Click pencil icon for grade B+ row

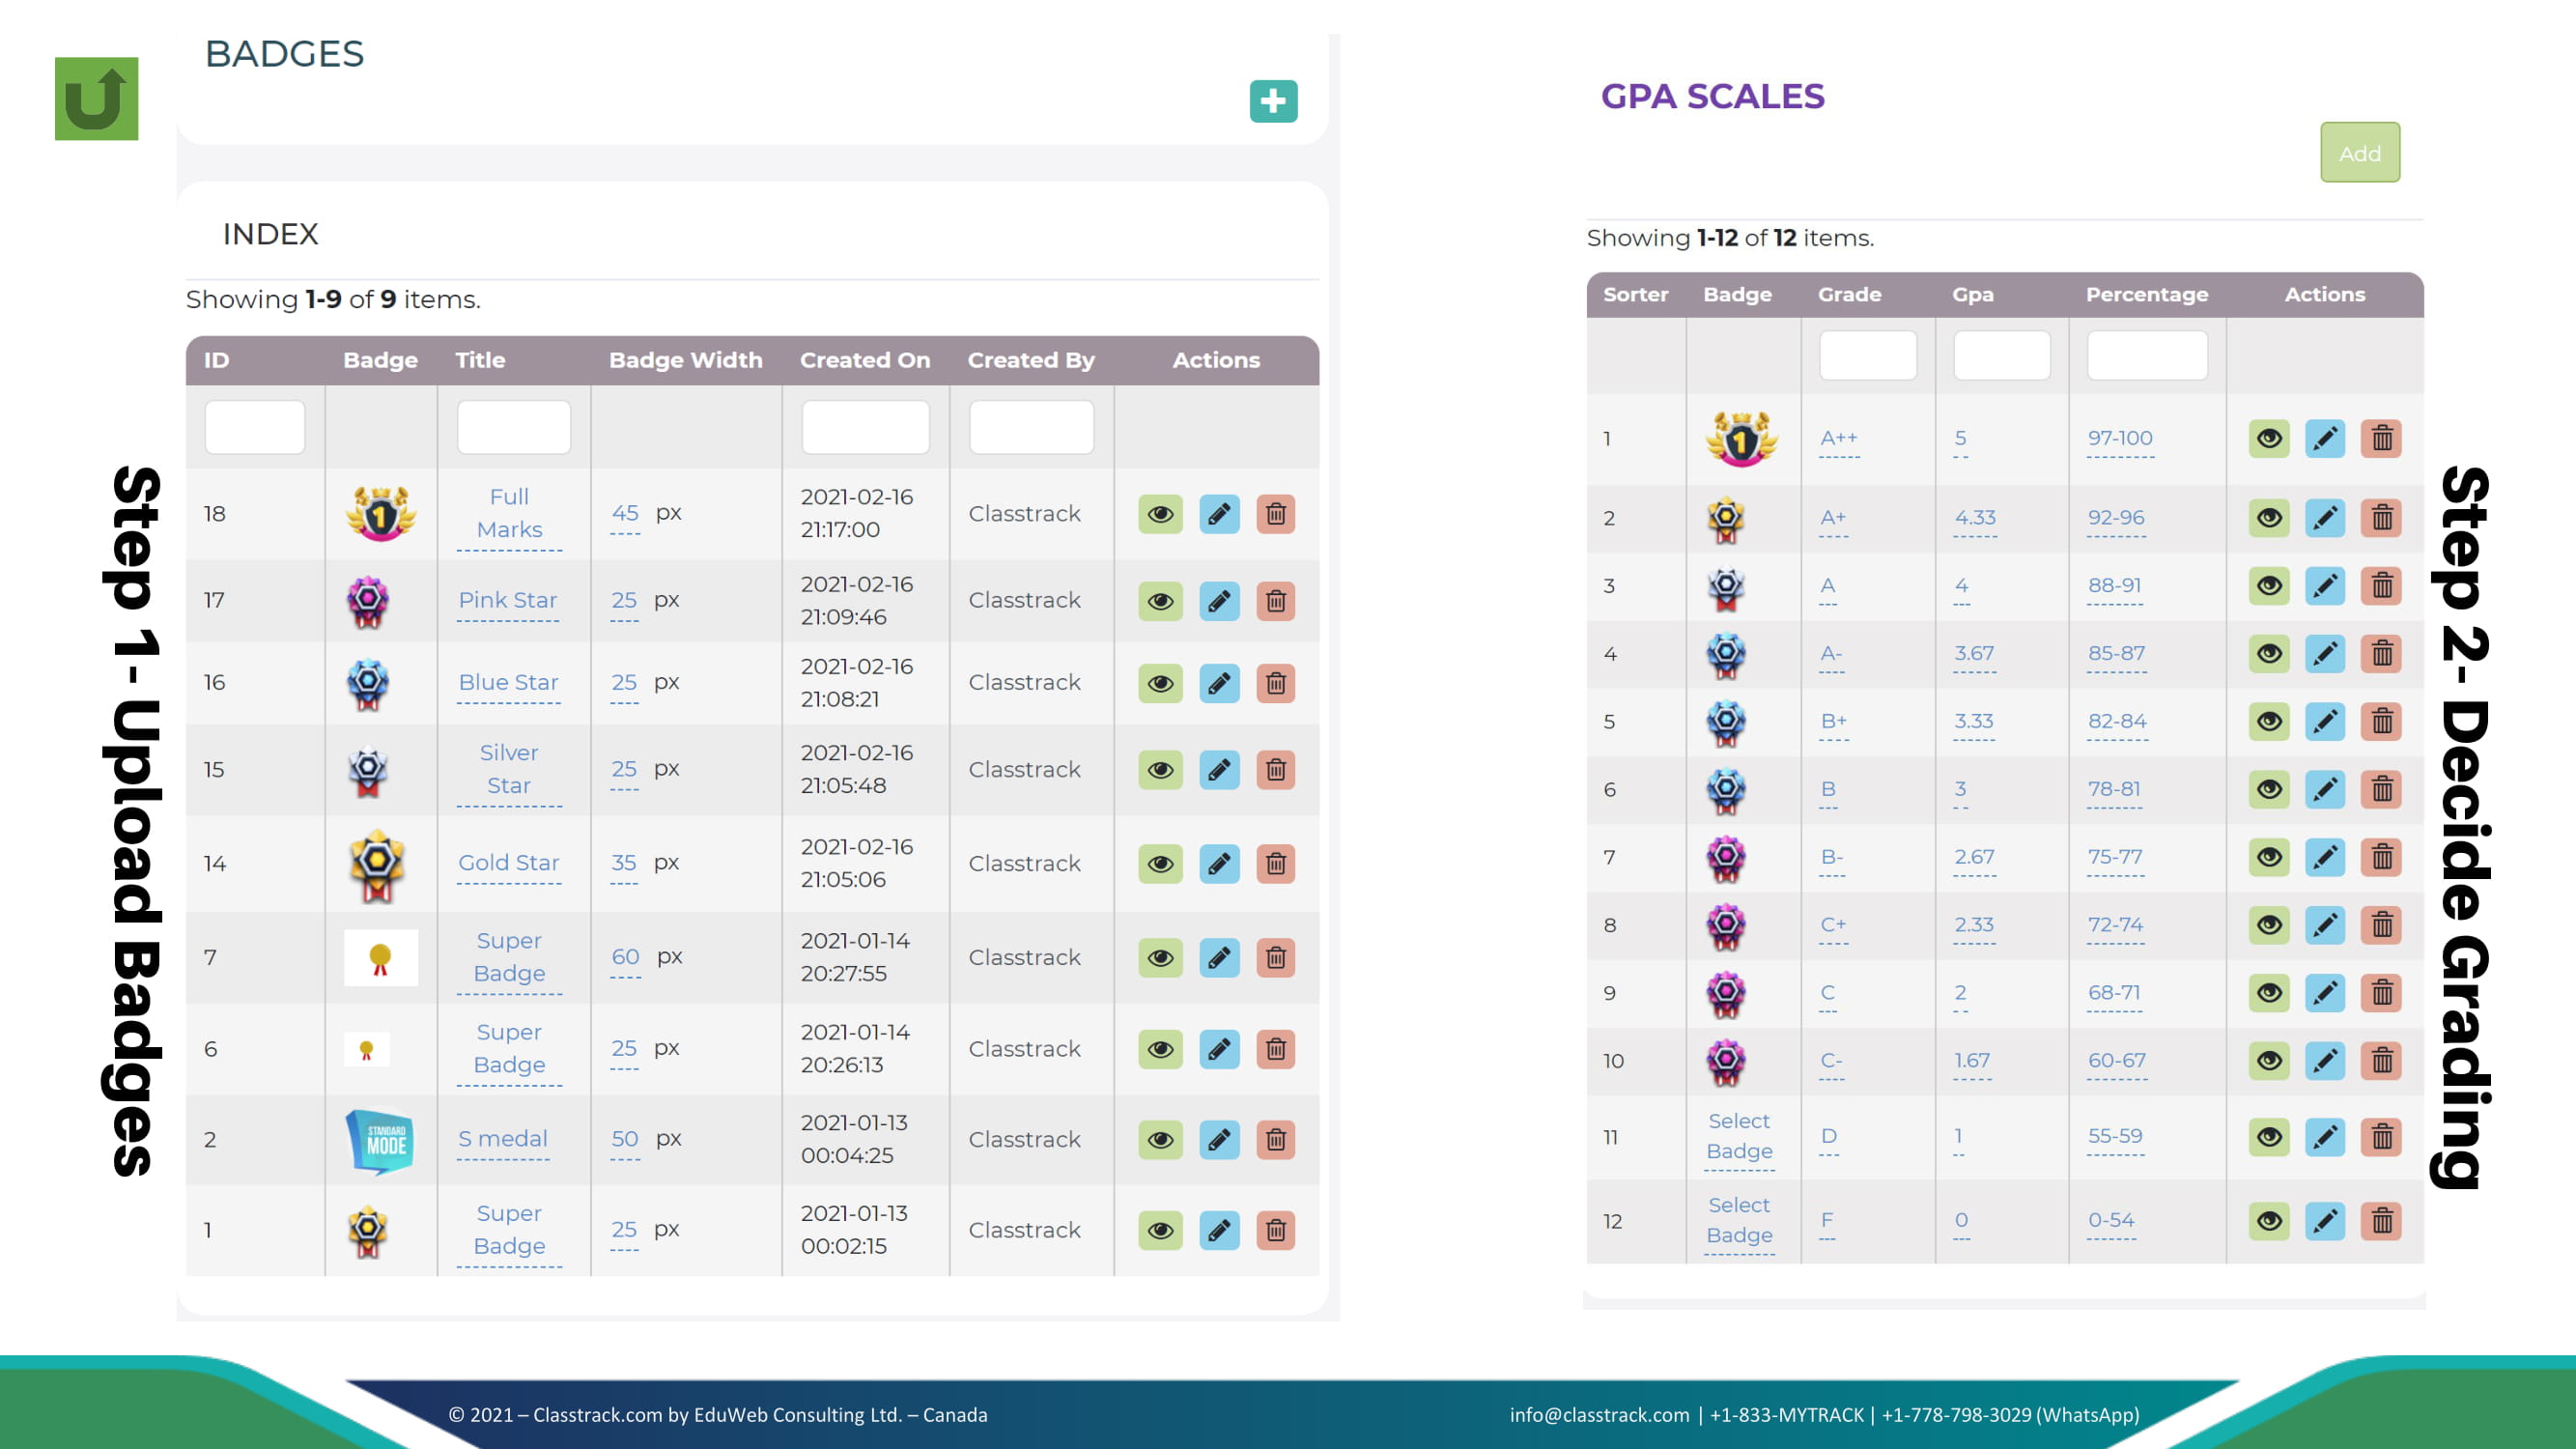point(2324,721)
